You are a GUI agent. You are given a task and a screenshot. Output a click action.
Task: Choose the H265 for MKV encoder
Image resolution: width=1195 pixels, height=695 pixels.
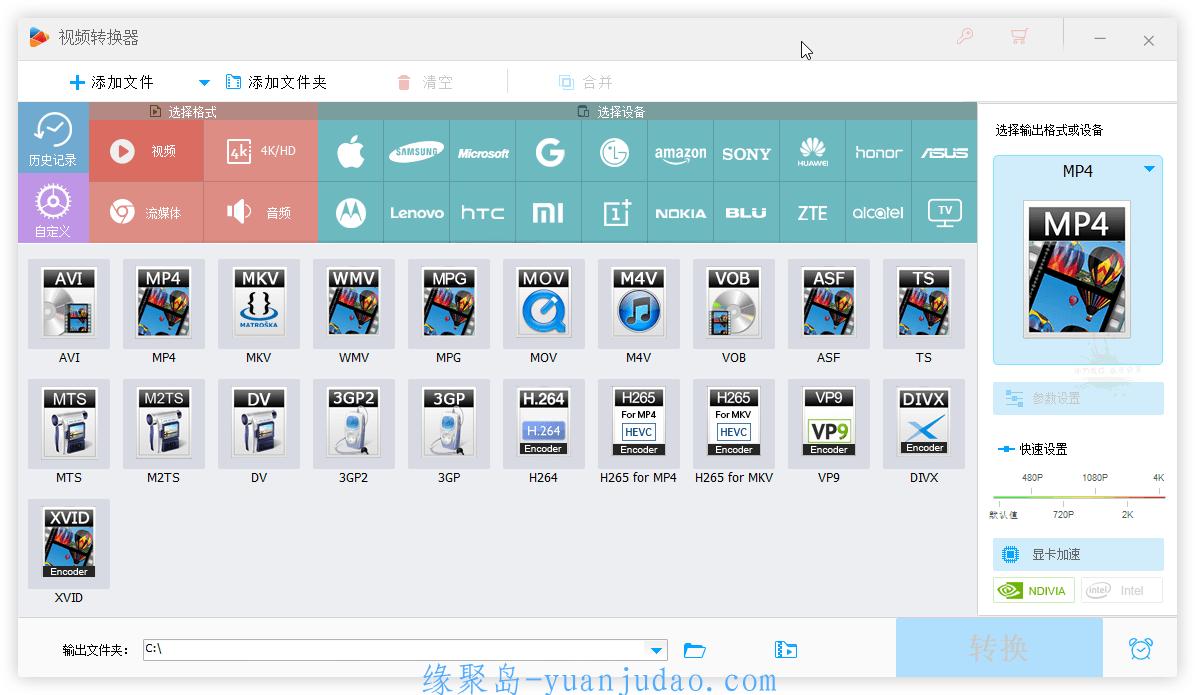tap(734, 424)
